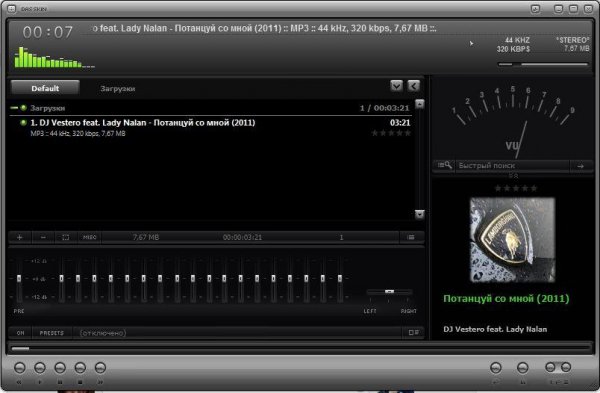
Task: Pause playback with the pause button
Action: click(x=60, y=368)
